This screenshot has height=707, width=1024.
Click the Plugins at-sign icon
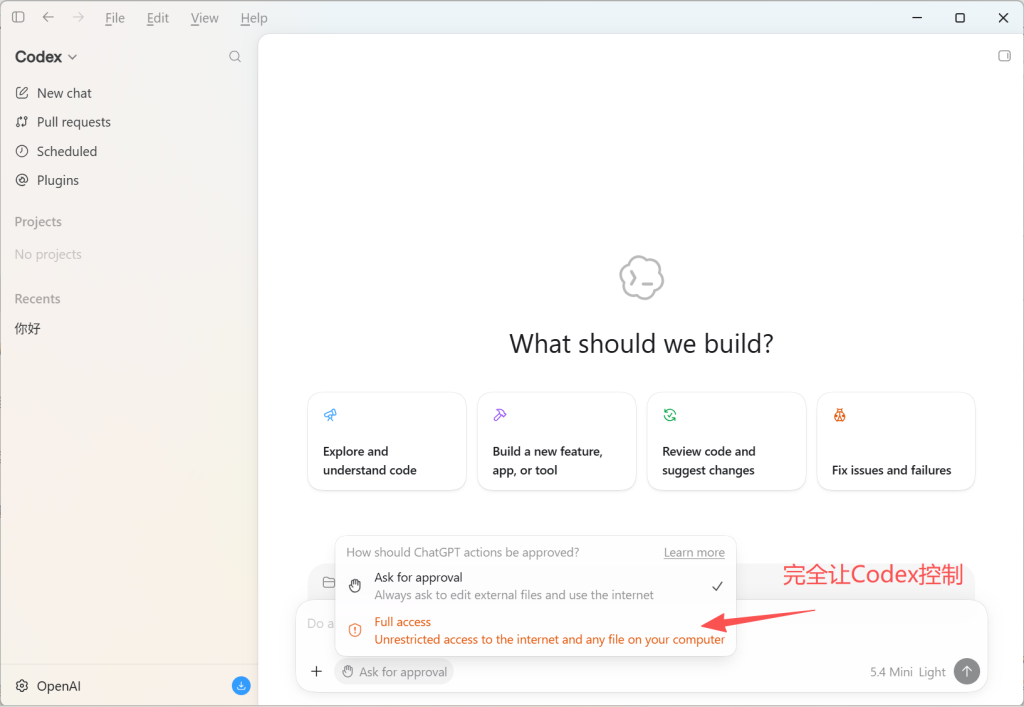(x=22, y=180)
